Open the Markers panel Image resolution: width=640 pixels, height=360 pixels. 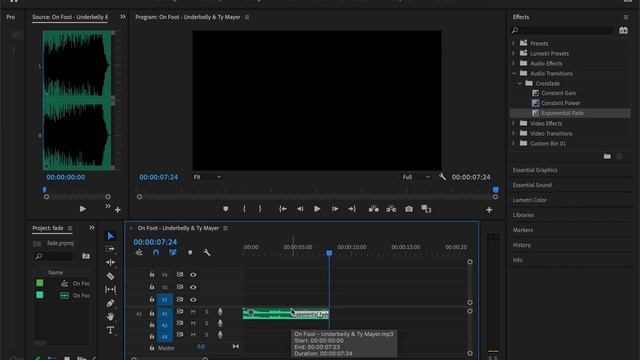tap(523, 230)
